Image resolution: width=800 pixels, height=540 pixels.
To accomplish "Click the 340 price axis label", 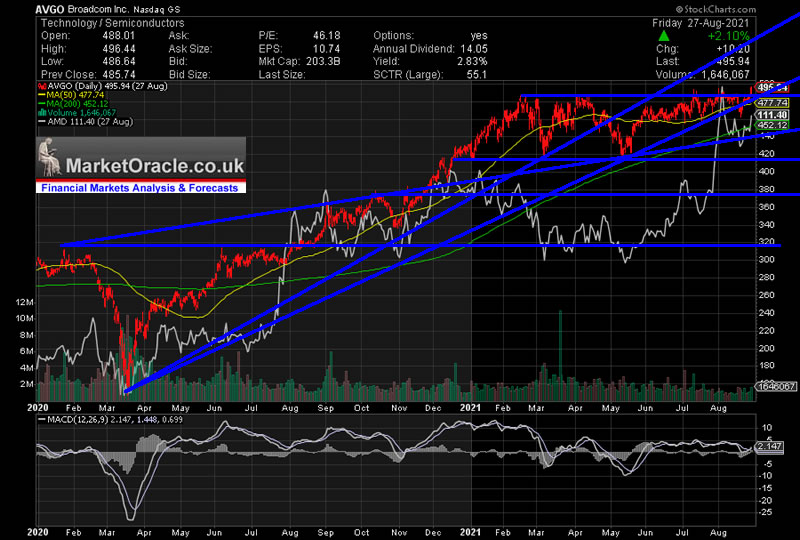I will point(766,225).
